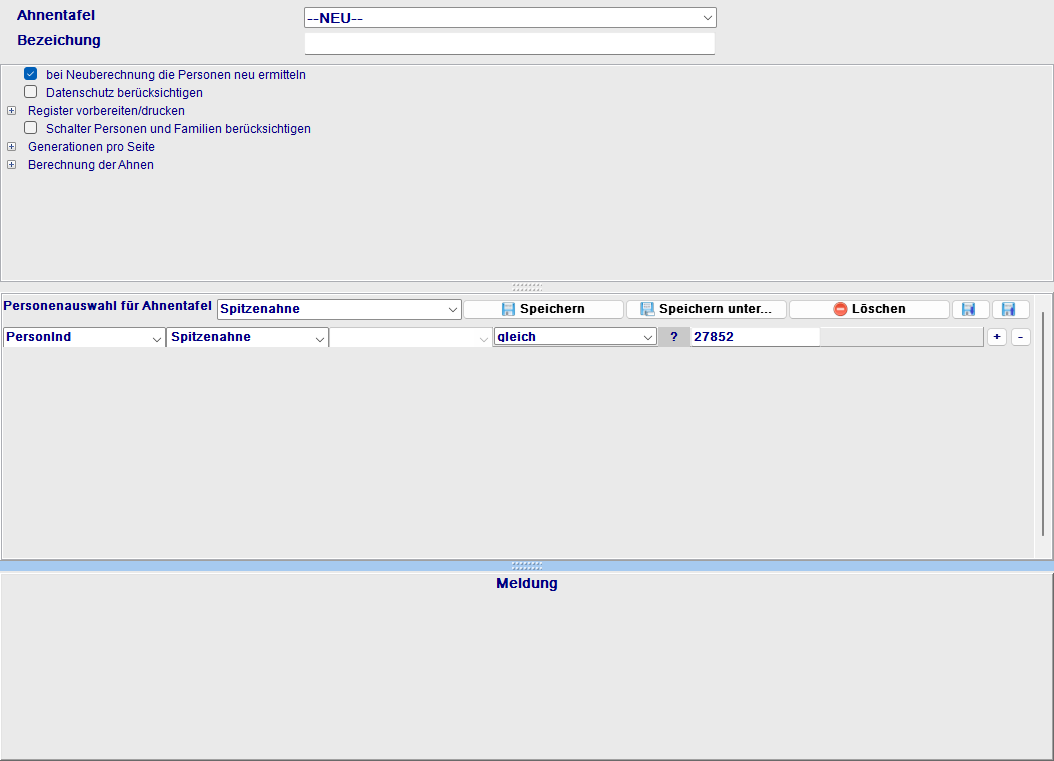Click Speichern unter to save as
Viewport: 1054px width, 761px height.
706,309
